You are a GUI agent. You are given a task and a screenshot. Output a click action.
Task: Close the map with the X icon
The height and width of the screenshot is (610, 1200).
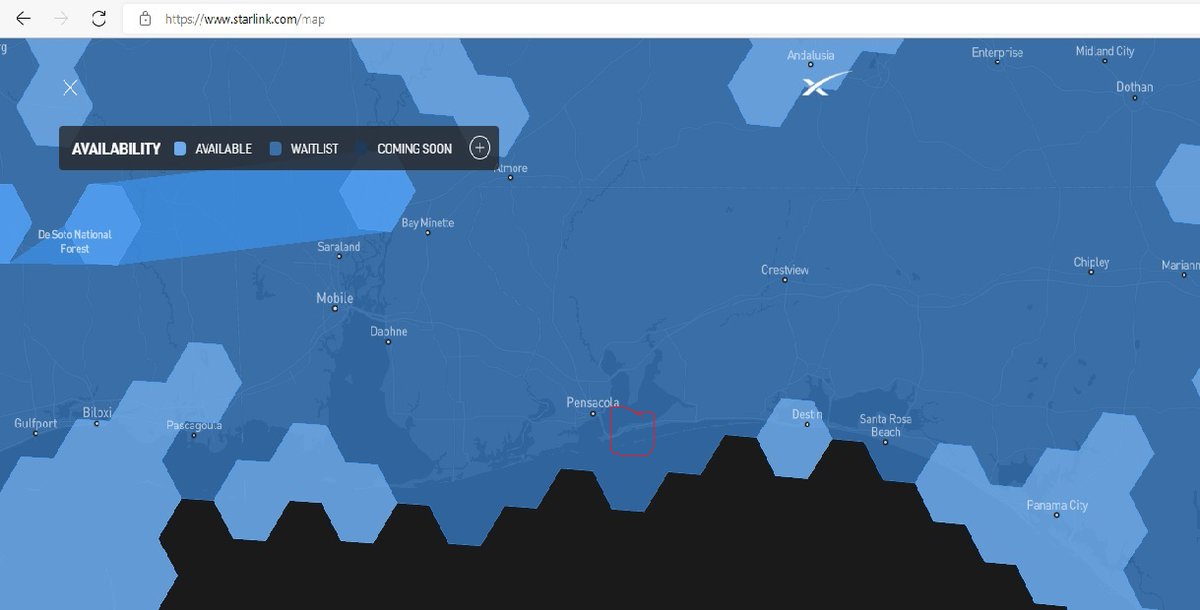pyautogui.click(x=70, y=87)
